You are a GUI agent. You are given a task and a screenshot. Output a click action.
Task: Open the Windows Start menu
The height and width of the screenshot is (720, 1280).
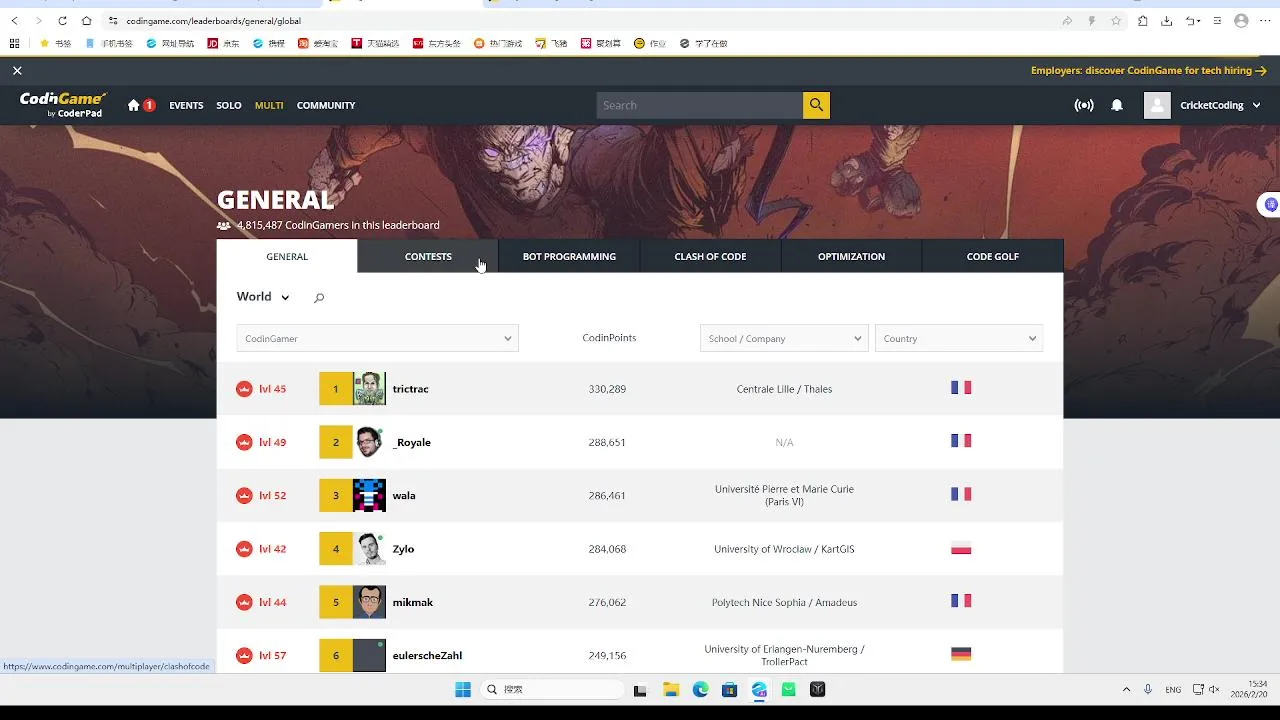coord(463,689)
